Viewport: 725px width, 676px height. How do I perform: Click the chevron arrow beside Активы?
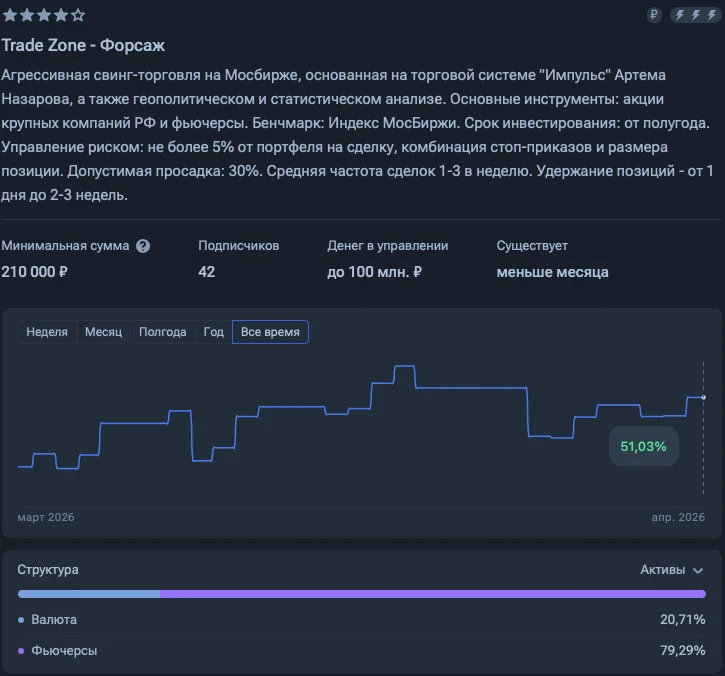point(698,571)
